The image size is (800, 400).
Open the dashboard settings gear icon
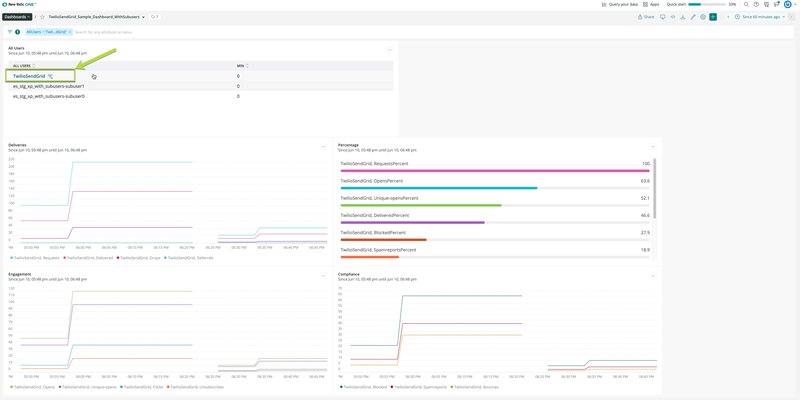[x=703, y=17]
